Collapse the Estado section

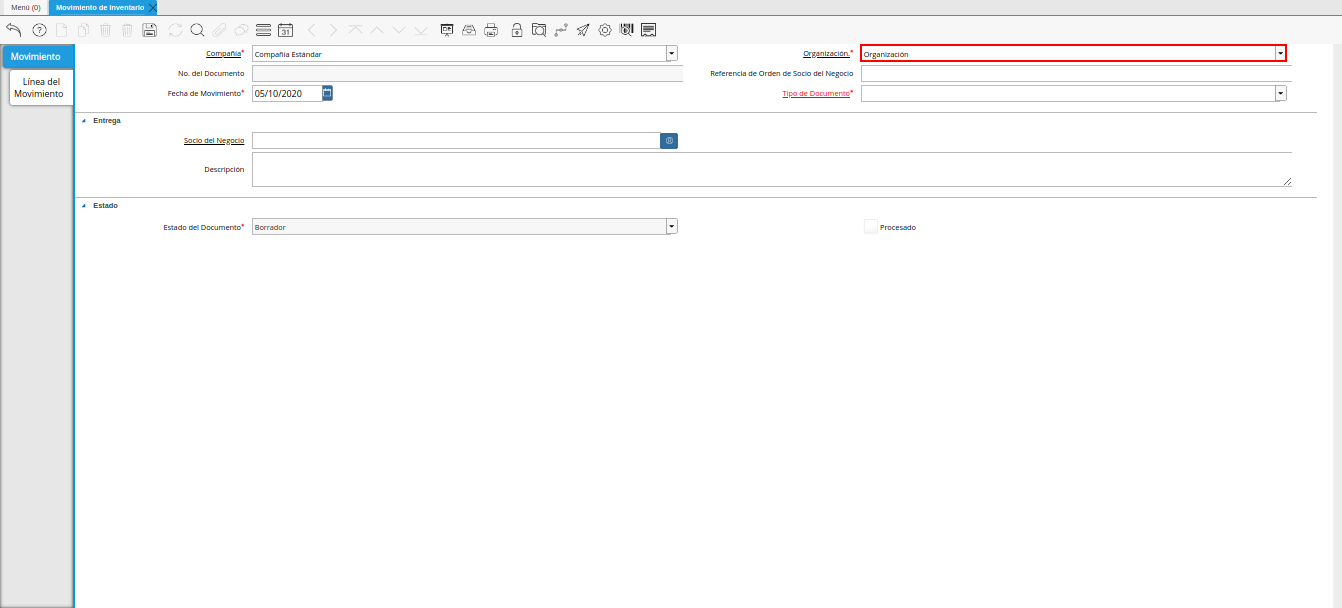[x=84, y=205]
